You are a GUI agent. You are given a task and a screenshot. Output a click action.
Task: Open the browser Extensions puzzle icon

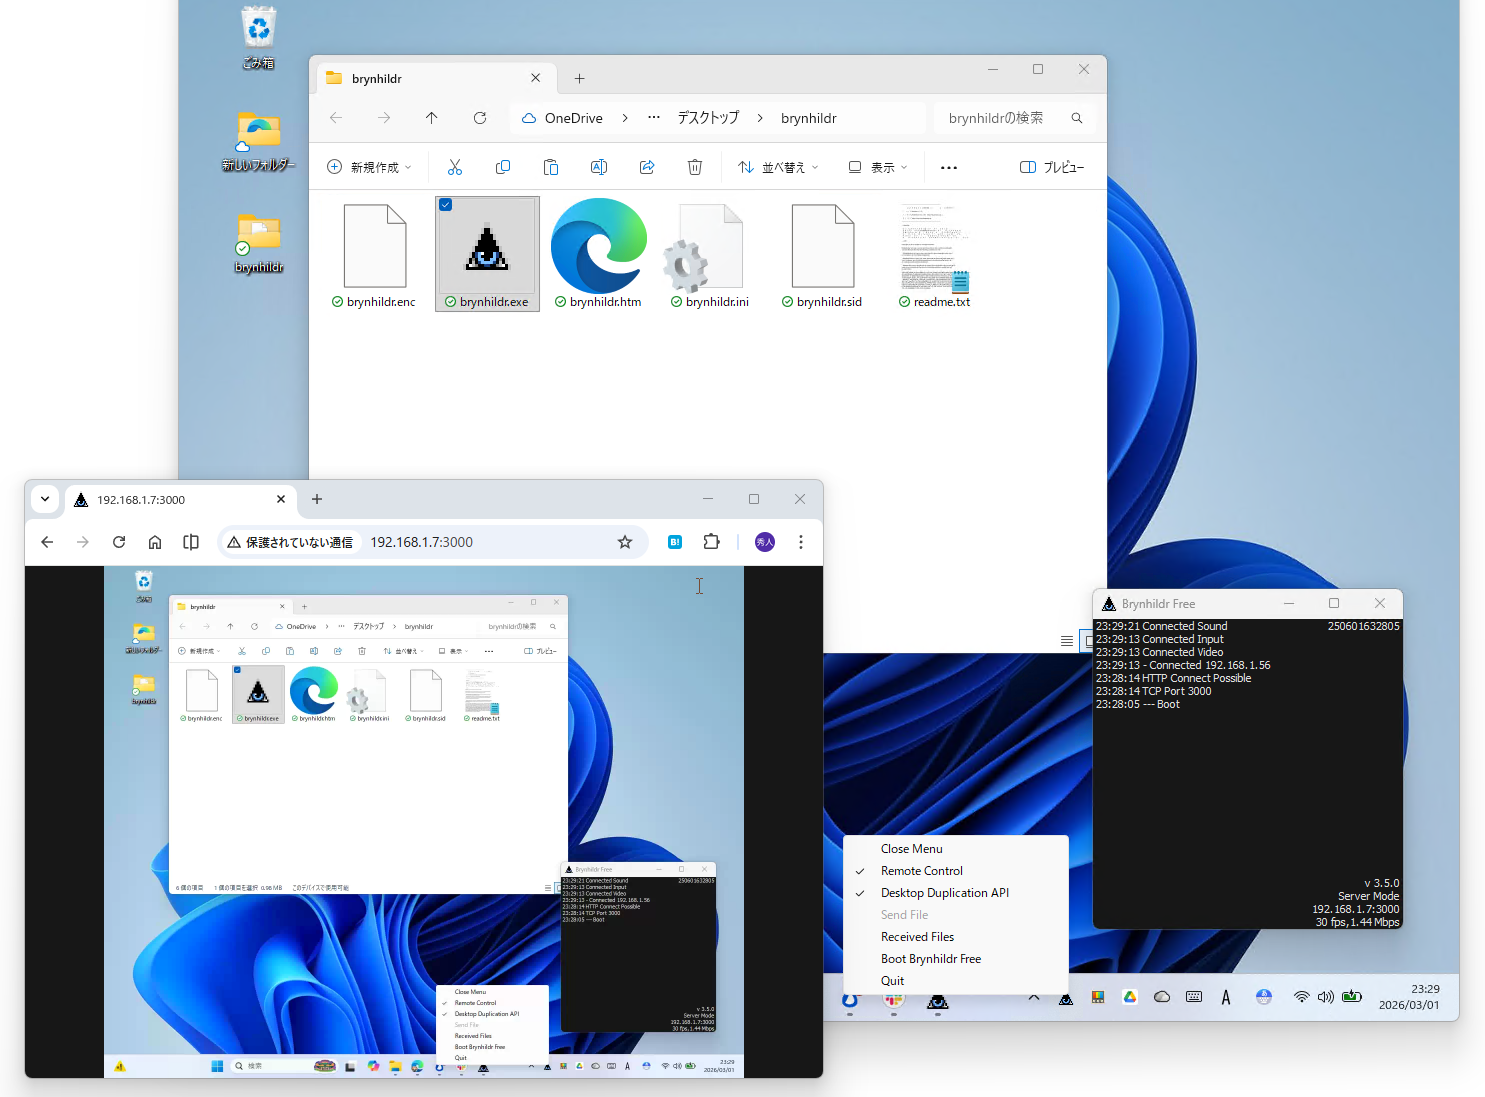[x=711, y=542]
